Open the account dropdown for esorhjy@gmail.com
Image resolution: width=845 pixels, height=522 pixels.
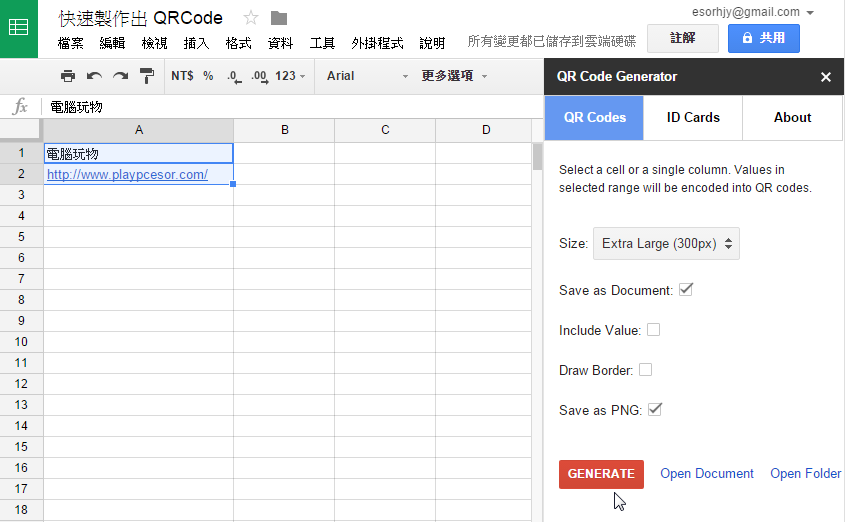(810, 13)
